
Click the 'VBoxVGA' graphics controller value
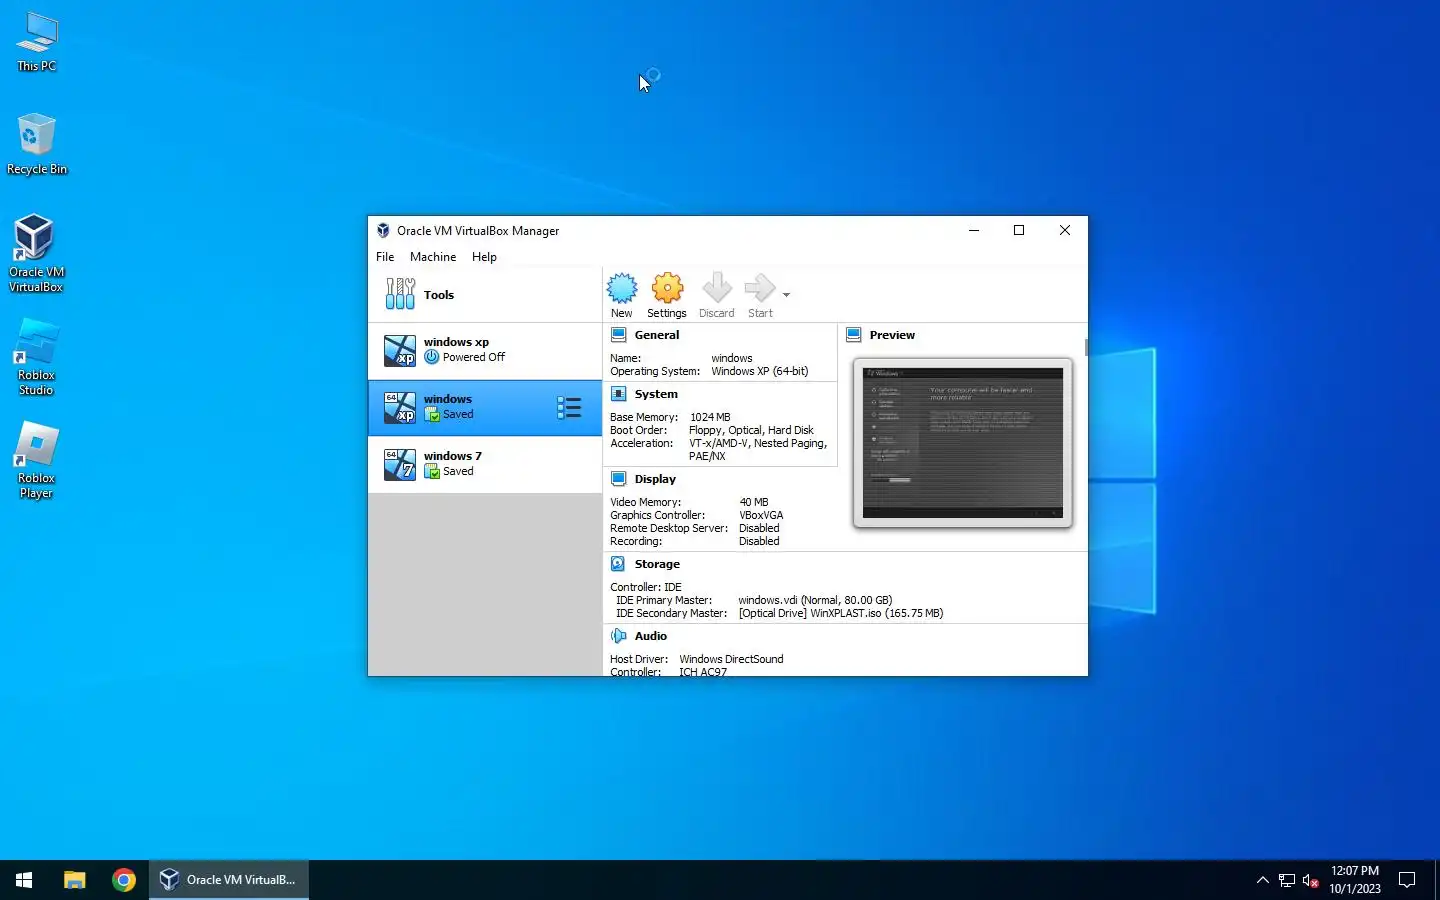761,515
